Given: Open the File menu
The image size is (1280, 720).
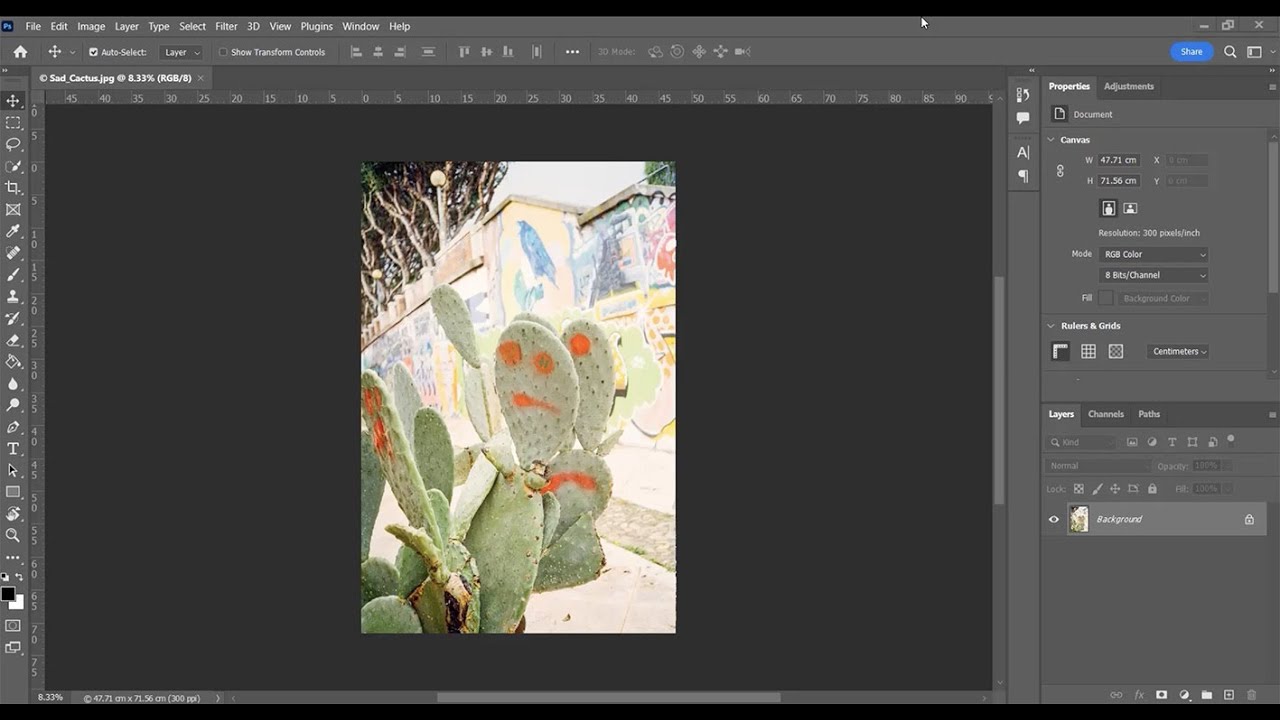Looking at the screenshot, I should click(x=33, y=26).
